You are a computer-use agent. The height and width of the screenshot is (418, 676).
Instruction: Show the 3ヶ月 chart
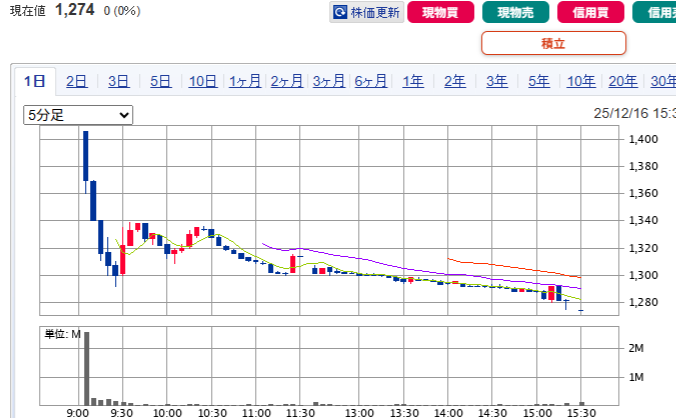tap(329, 82)
